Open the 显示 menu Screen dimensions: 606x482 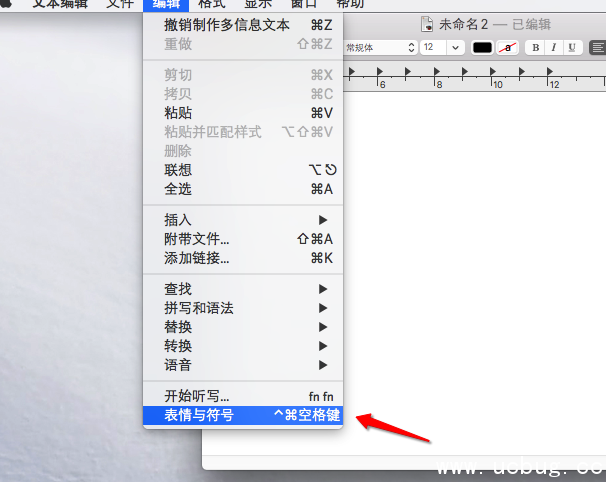tap(258, 4)
